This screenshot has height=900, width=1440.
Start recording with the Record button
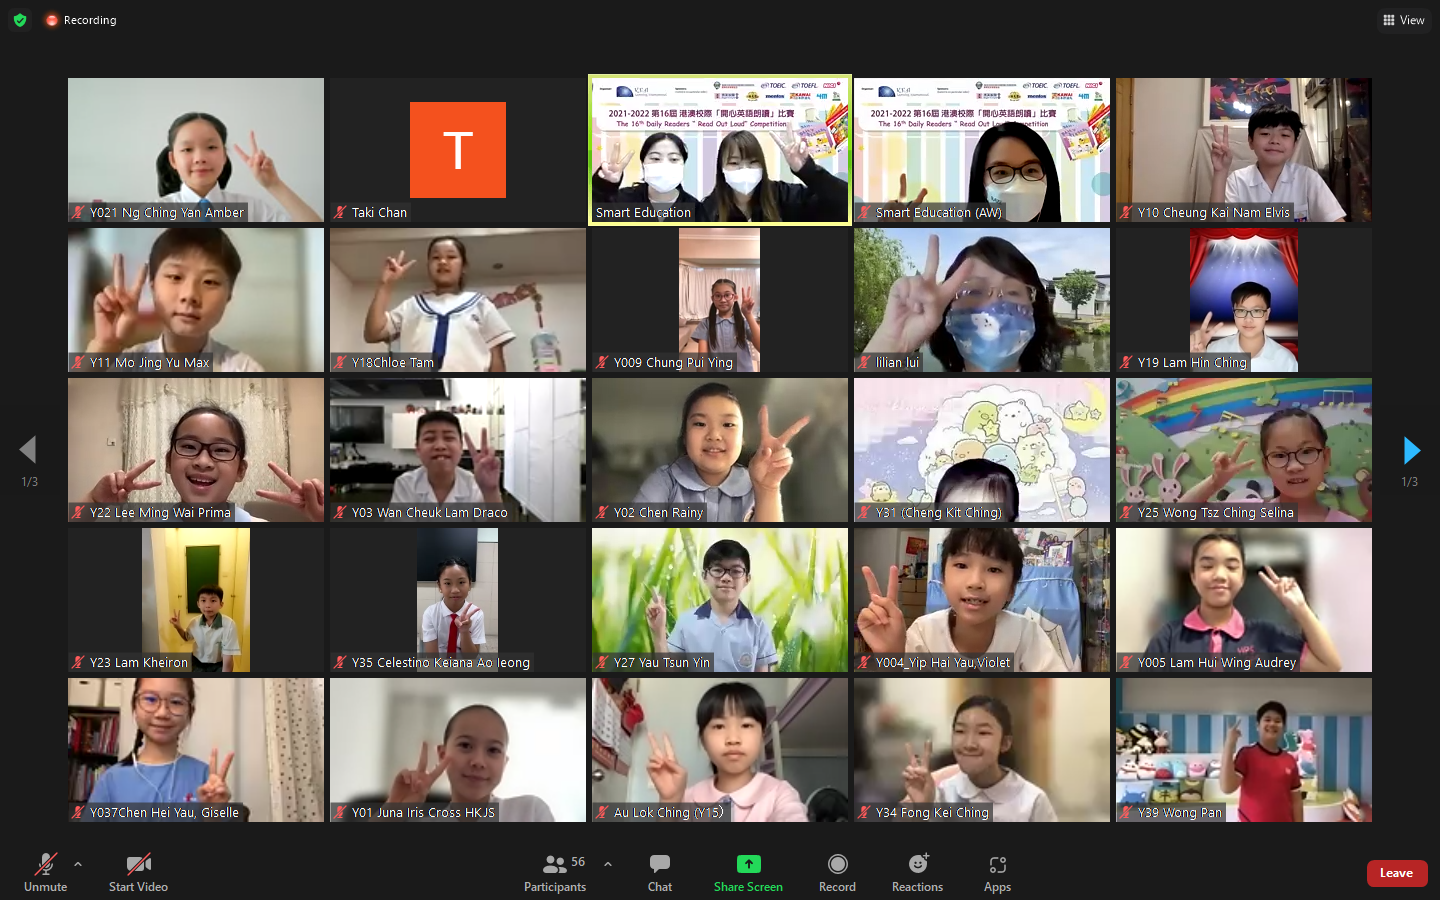coord(837,872)
